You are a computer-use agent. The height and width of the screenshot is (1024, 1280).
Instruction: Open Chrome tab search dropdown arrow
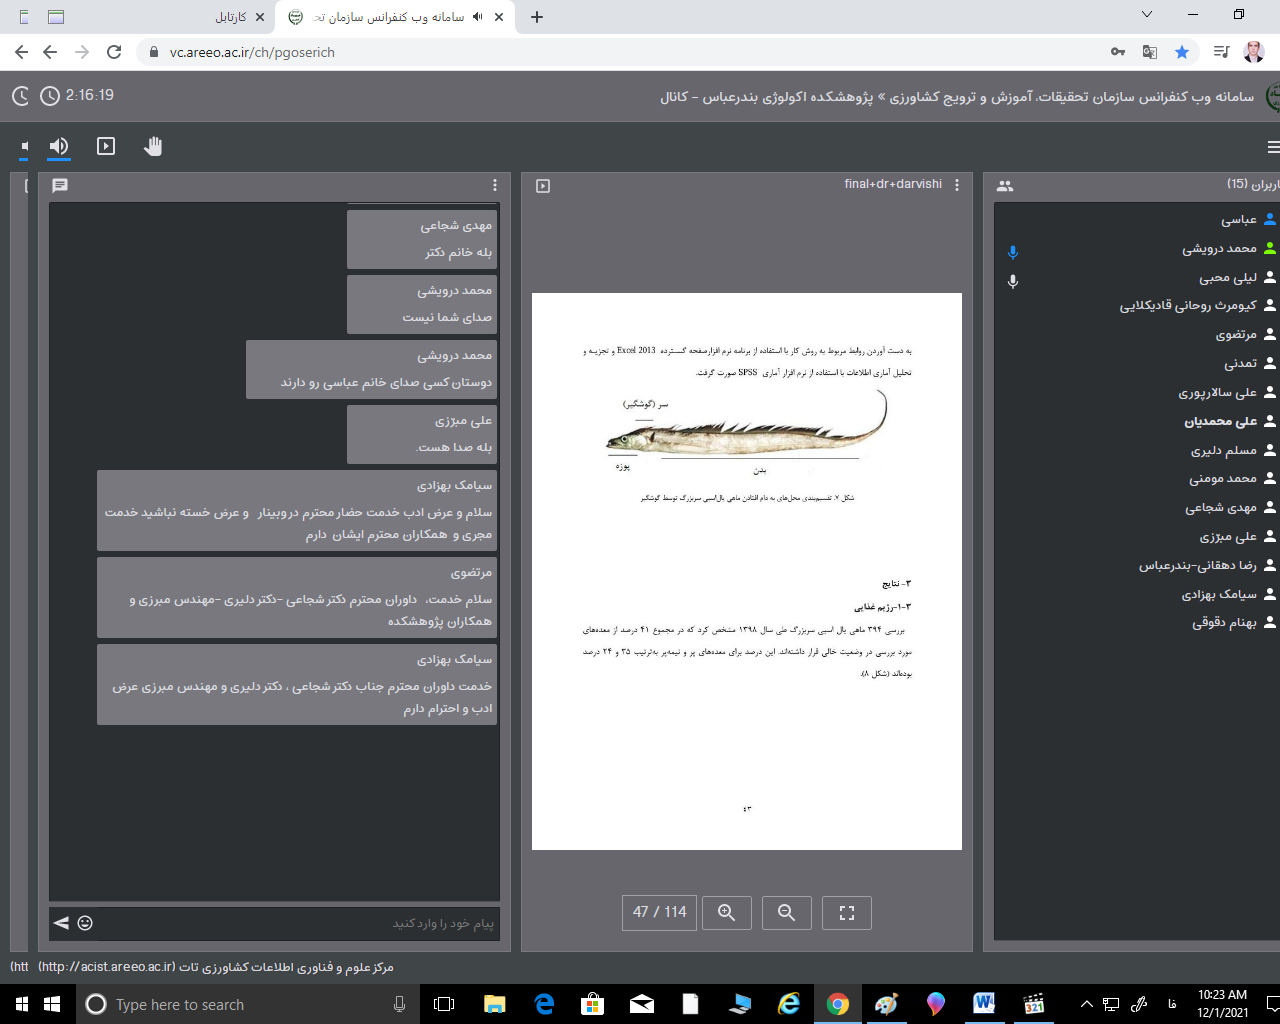(x=1146, y=15)
